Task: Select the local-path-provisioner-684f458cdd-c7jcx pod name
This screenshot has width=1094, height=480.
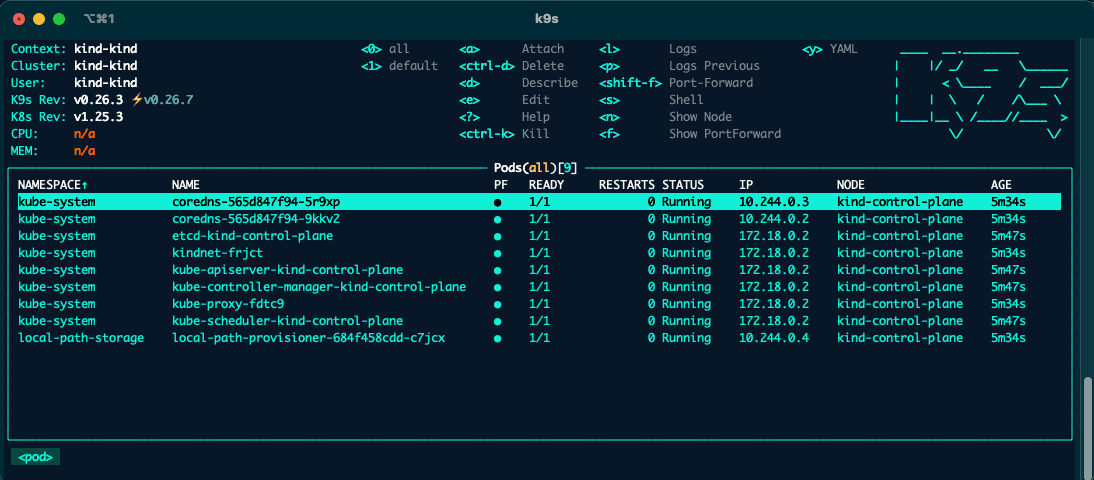Action: click(308, 338)
